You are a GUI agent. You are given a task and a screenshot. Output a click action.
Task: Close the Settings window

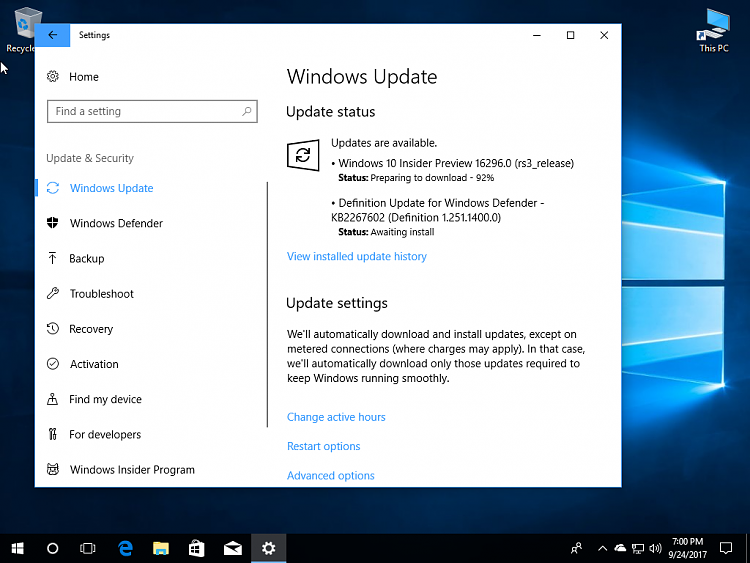coord(604,35)
